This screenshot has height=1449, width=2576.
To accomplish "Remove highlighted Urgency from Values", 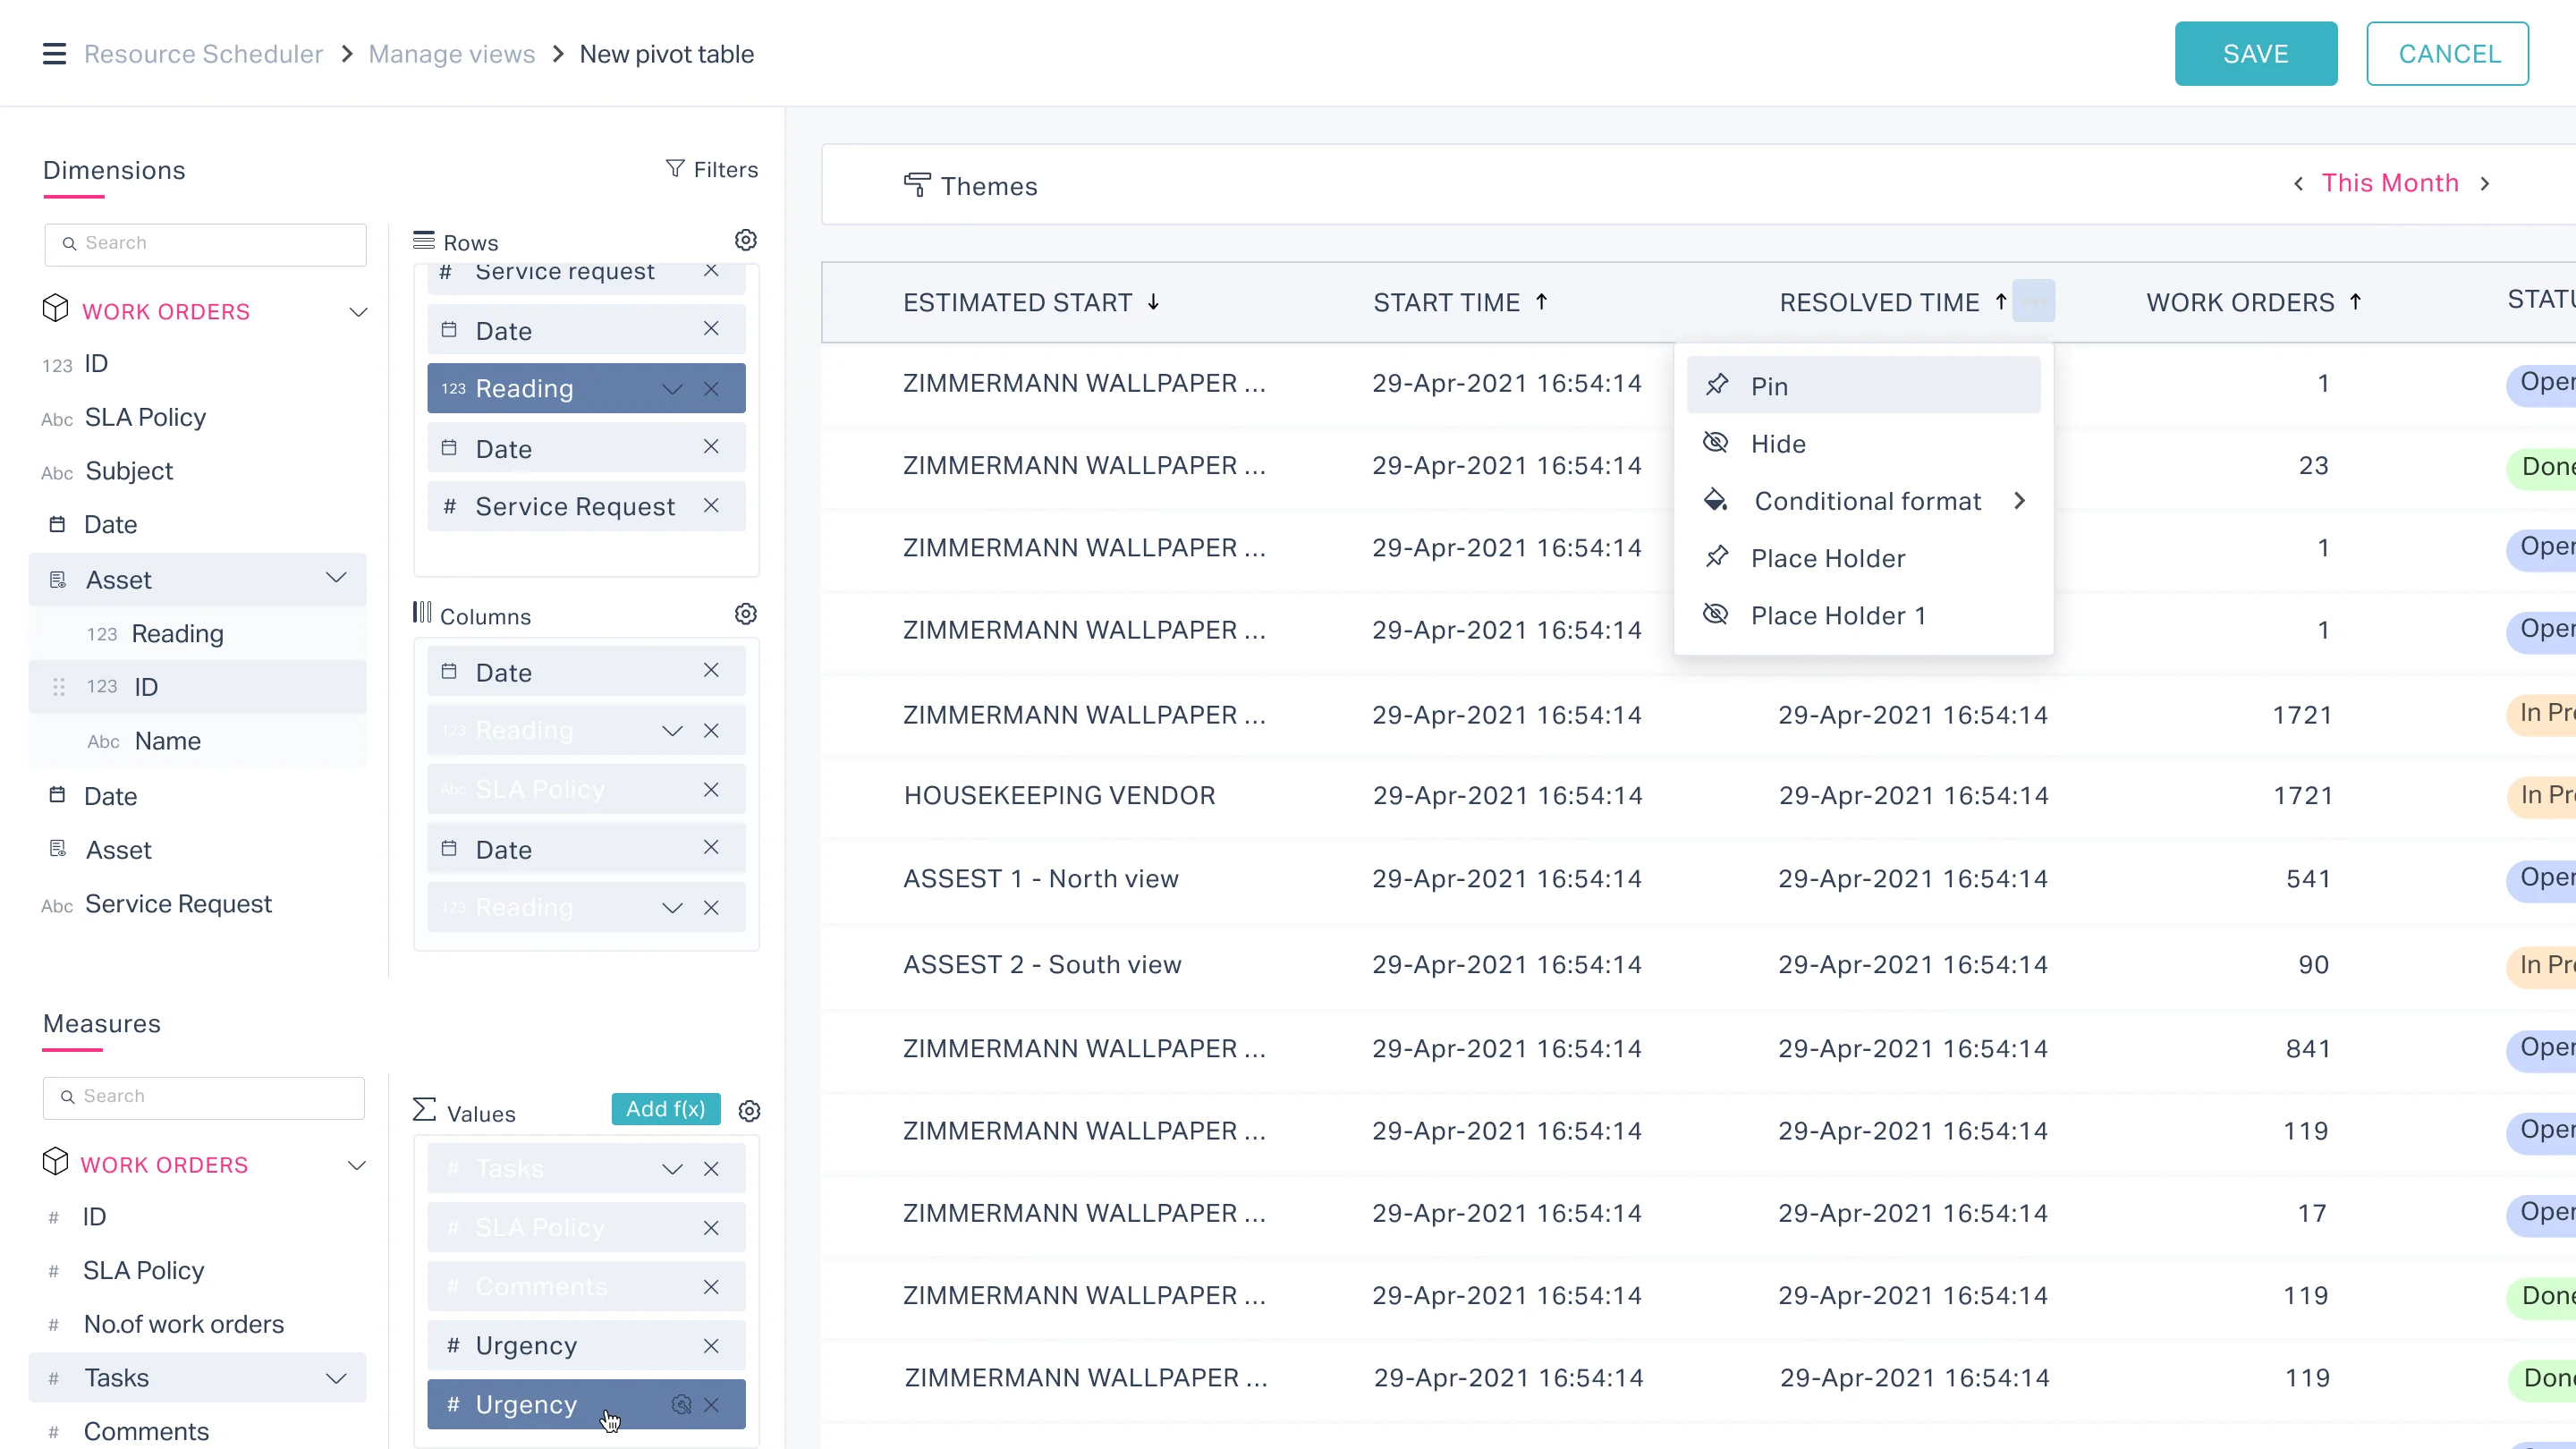I will click(x=711, y=1405).
